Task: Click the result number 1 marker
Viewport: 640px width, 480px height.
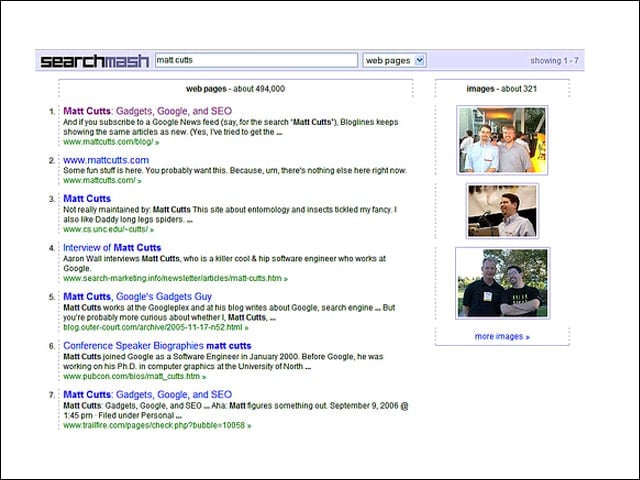Action: [52, 111]
